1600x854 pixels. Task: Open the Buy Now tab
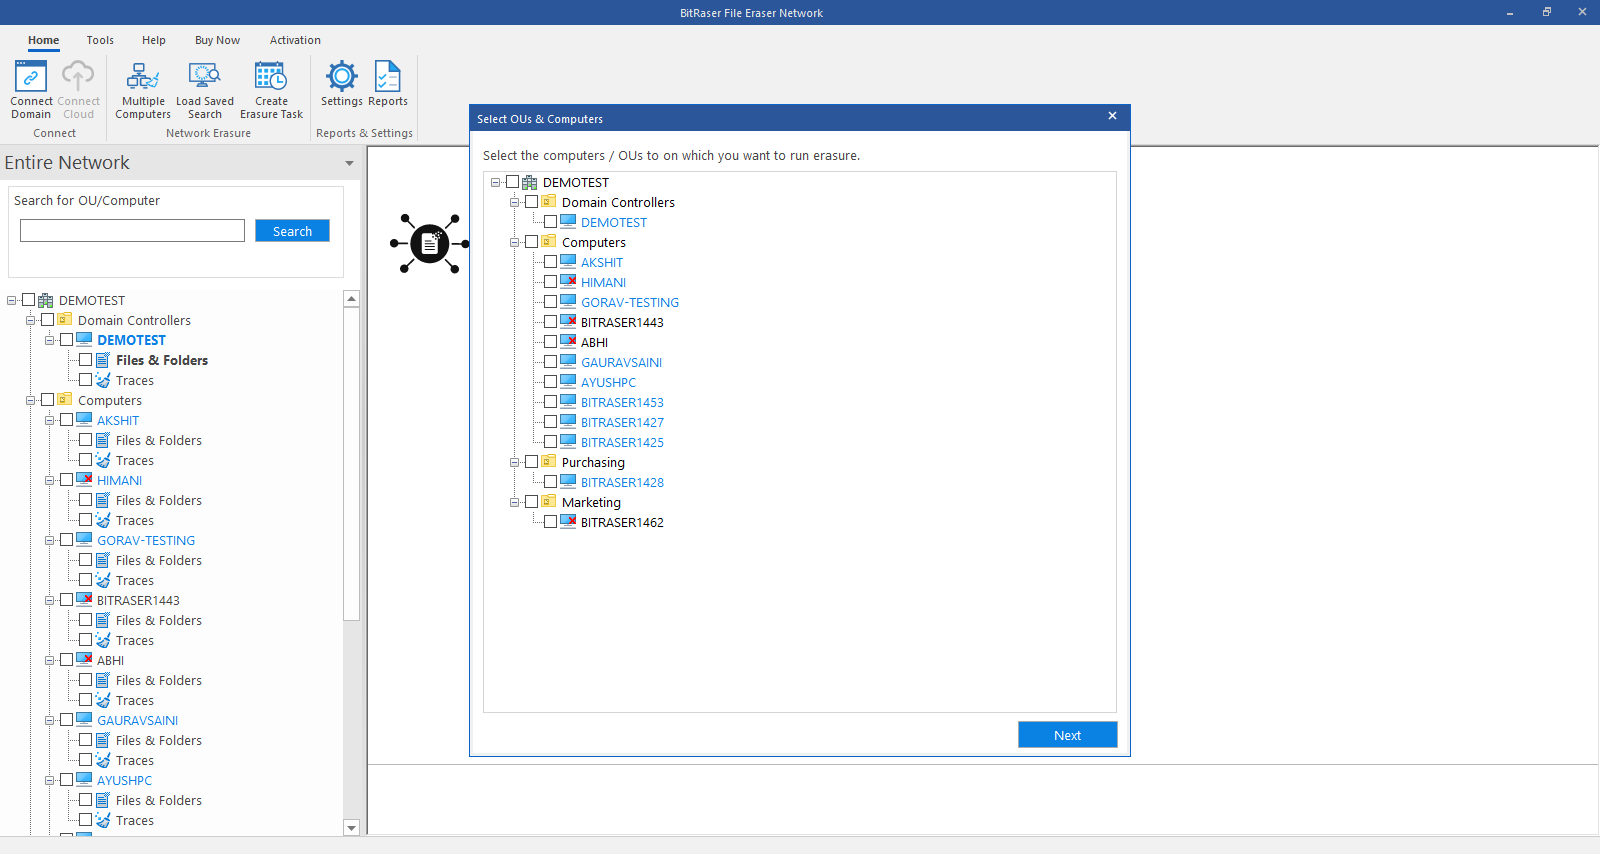tap(217, 40)
